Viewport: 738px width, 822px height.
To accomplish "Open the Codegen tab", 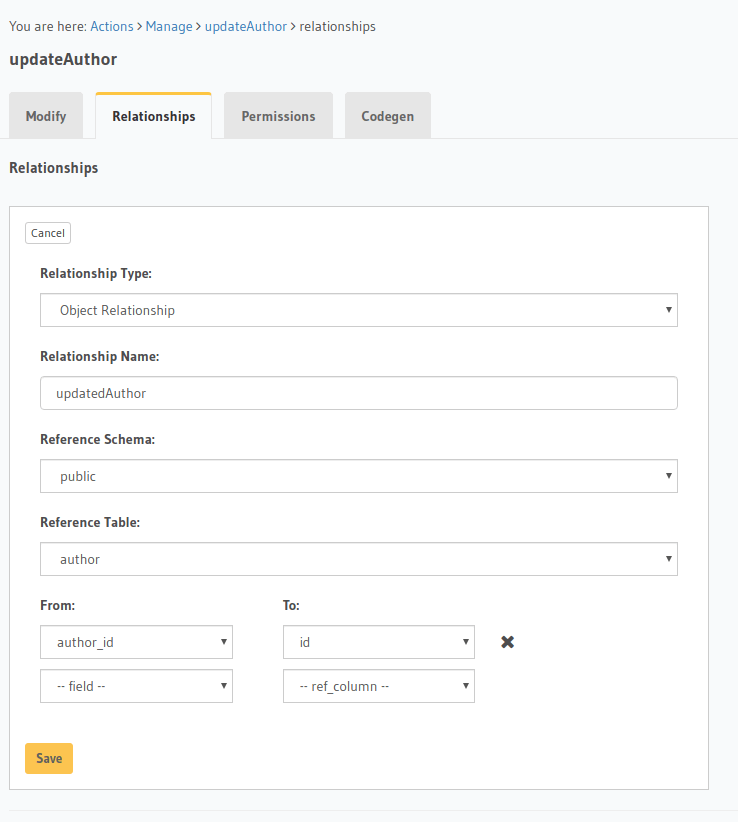I will pyautogui.click(x=387, y=116).
